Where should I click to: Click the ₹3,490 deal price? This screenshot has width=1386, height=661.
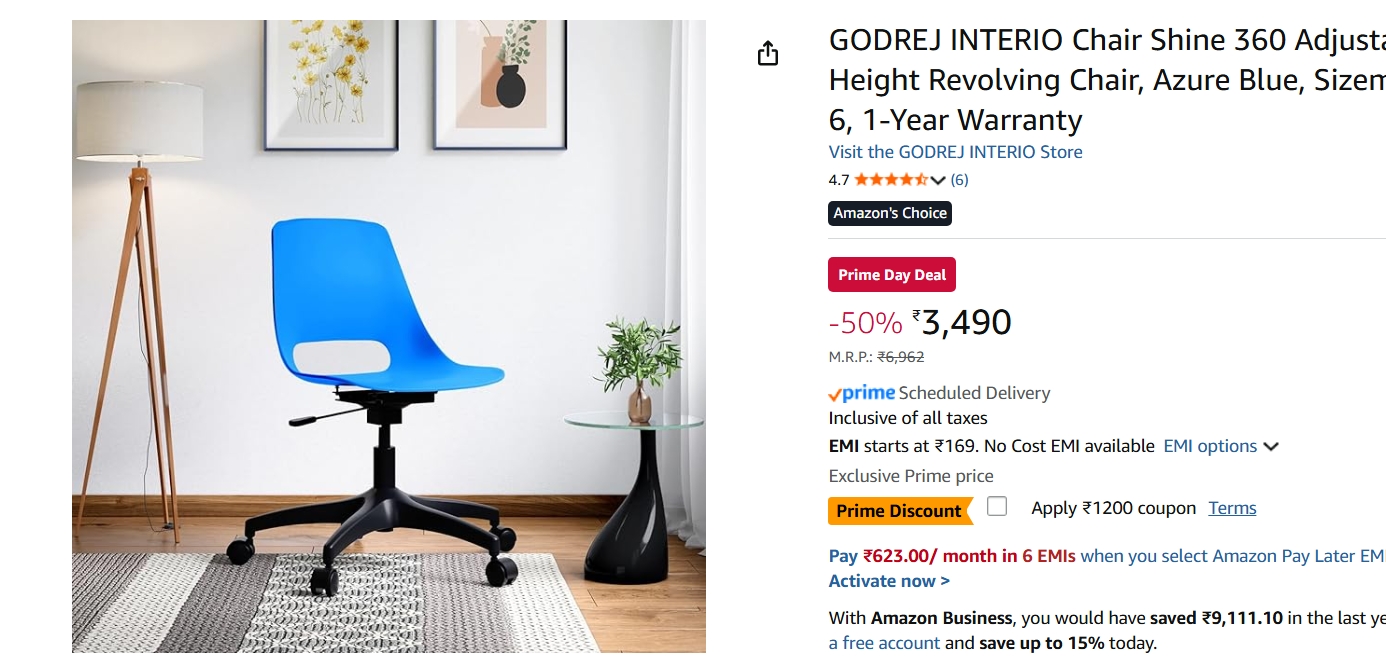pyautogui.click(x=961, y=322)
